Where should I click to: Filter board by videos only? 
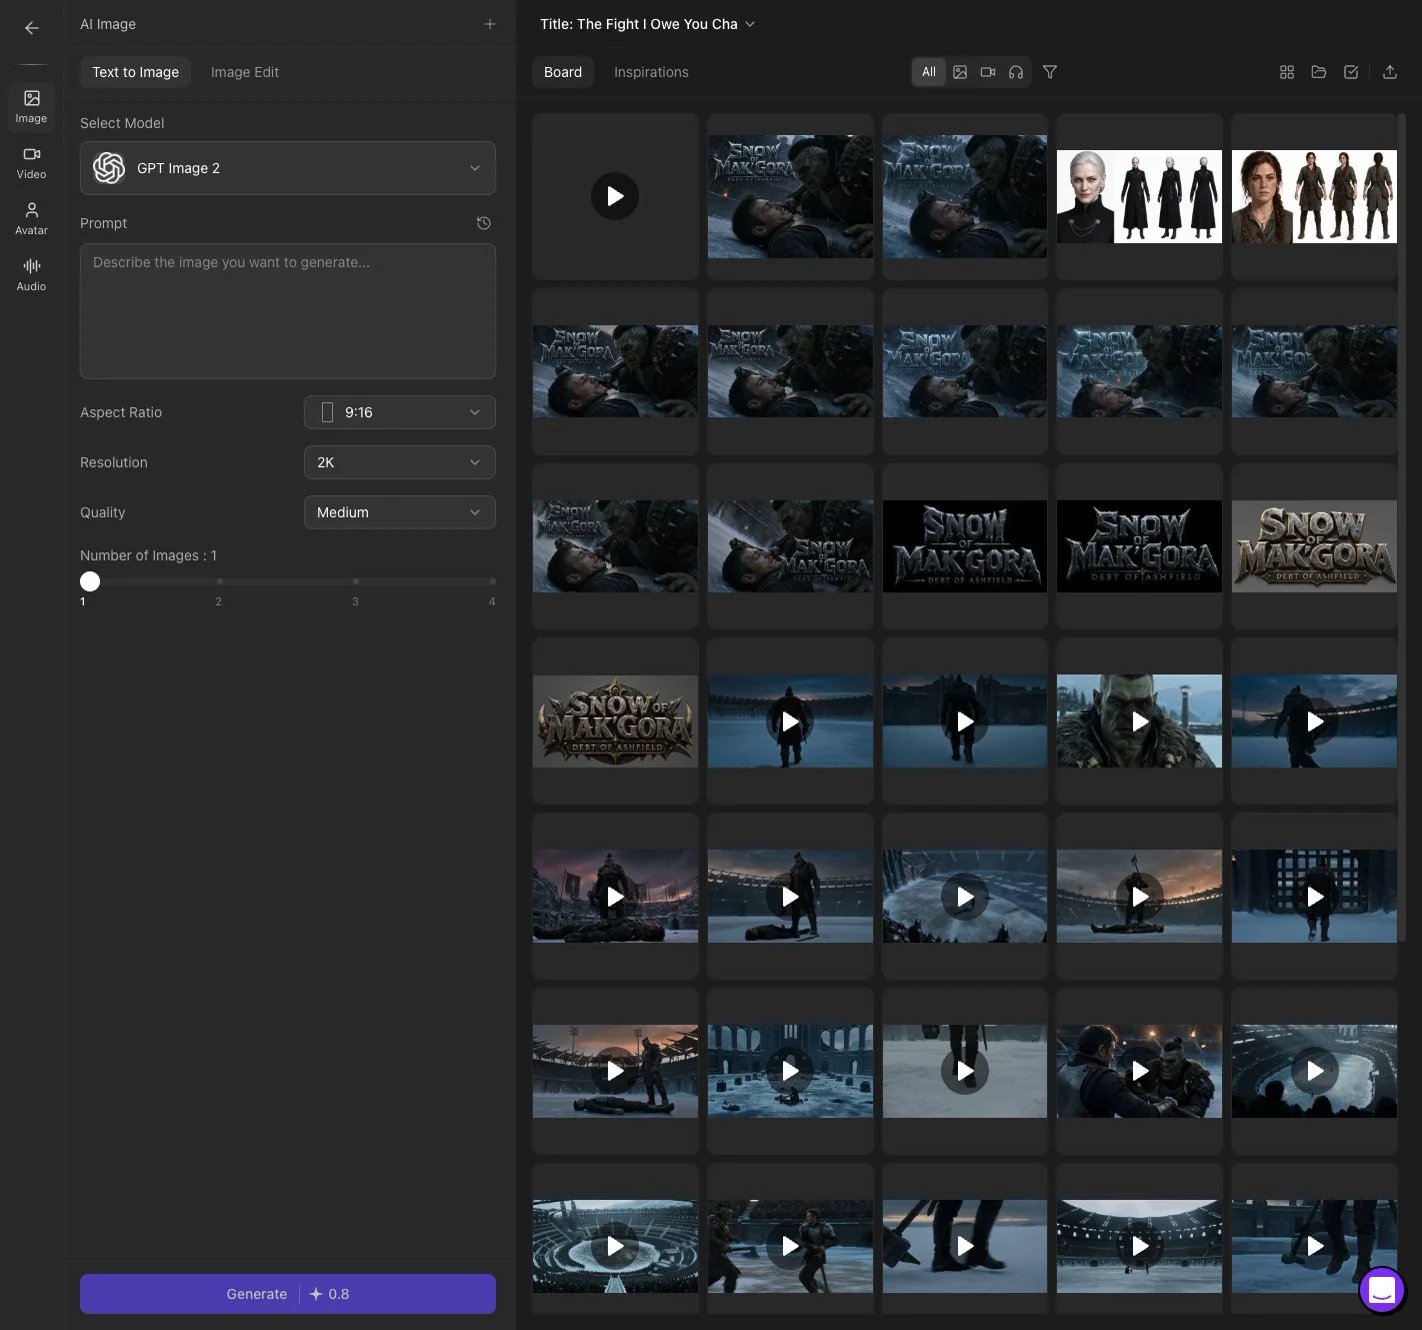988,72
